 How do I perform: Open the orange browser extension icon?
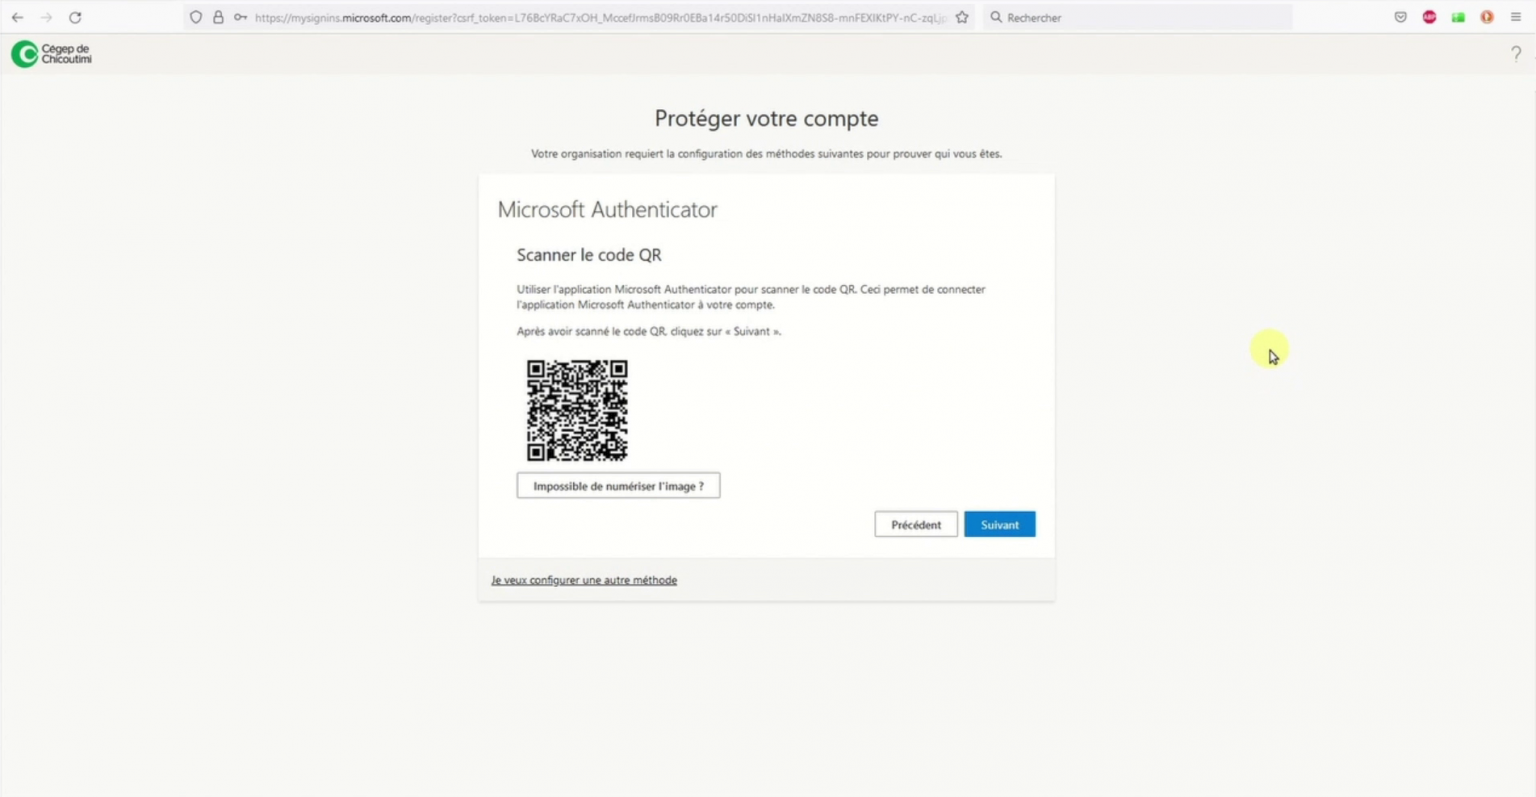click(x=1486, y=17)
